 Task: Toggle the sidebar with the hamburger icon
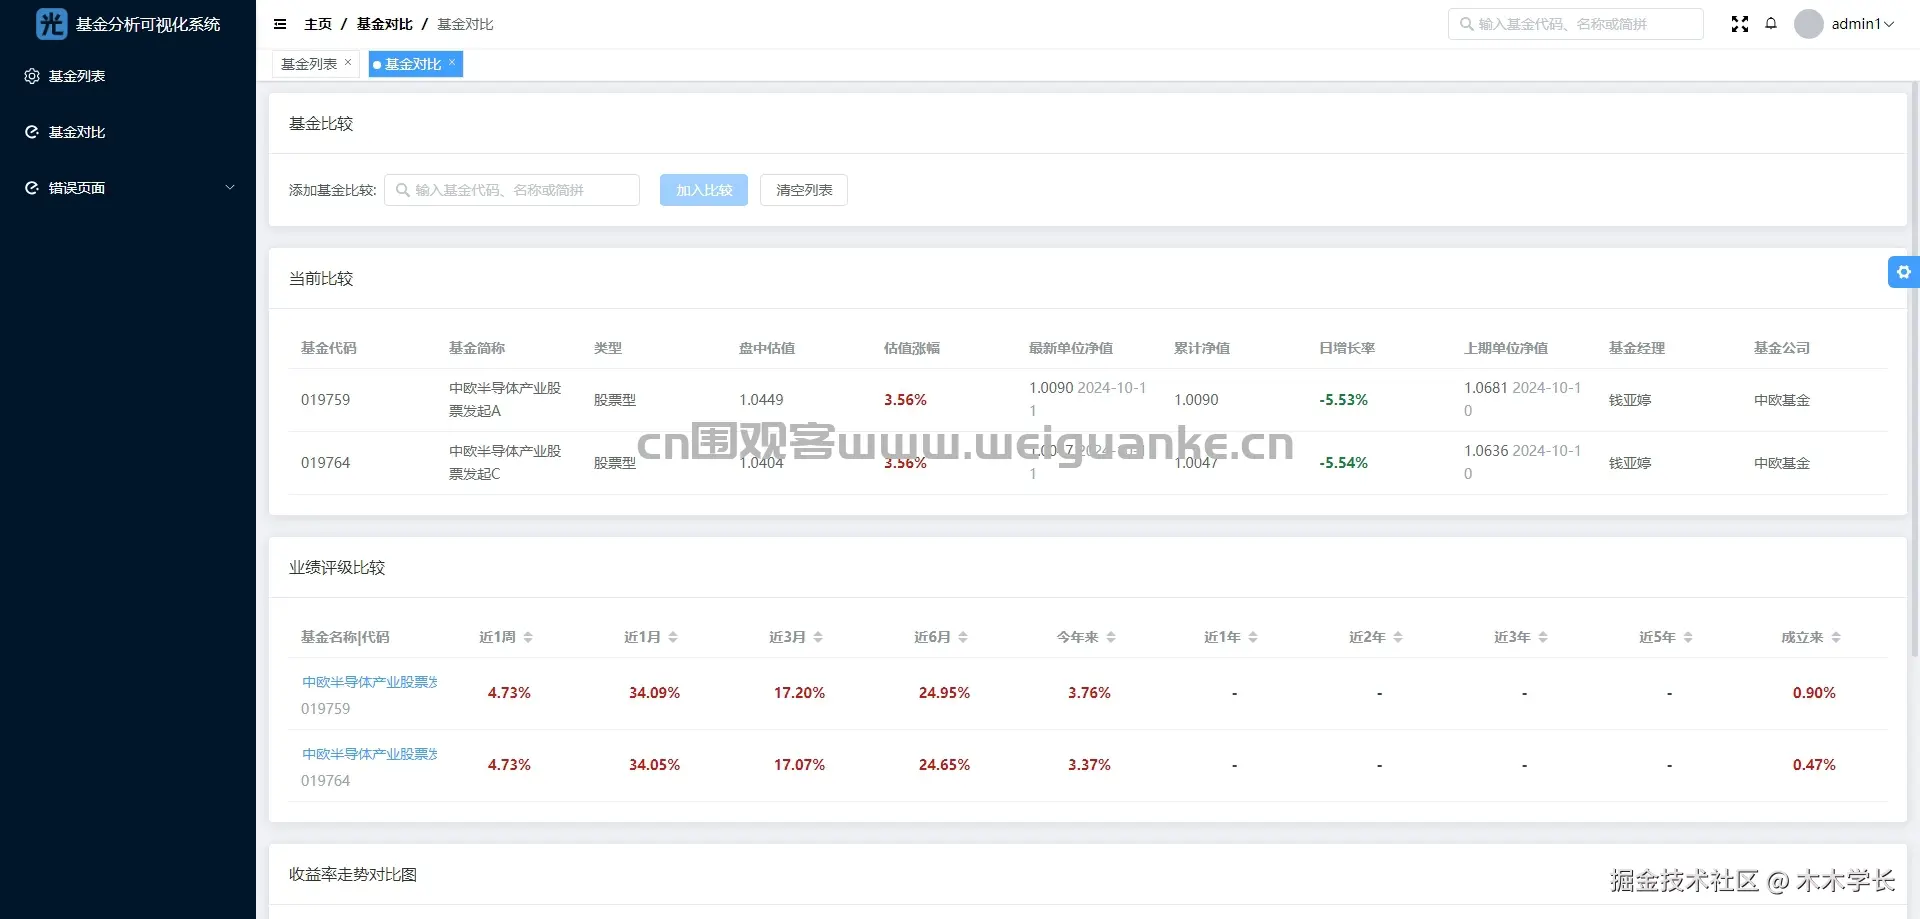280,24
